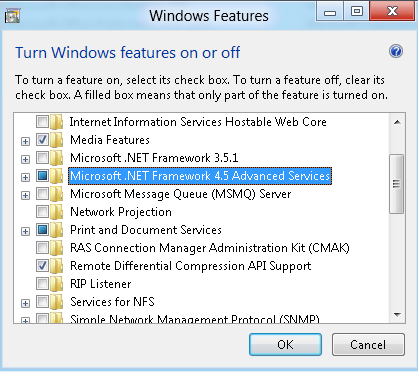The image size is (418, 372).
Task: Select Microsoft Message Queue (MSMQ) Server label
Action: [180, 194]
